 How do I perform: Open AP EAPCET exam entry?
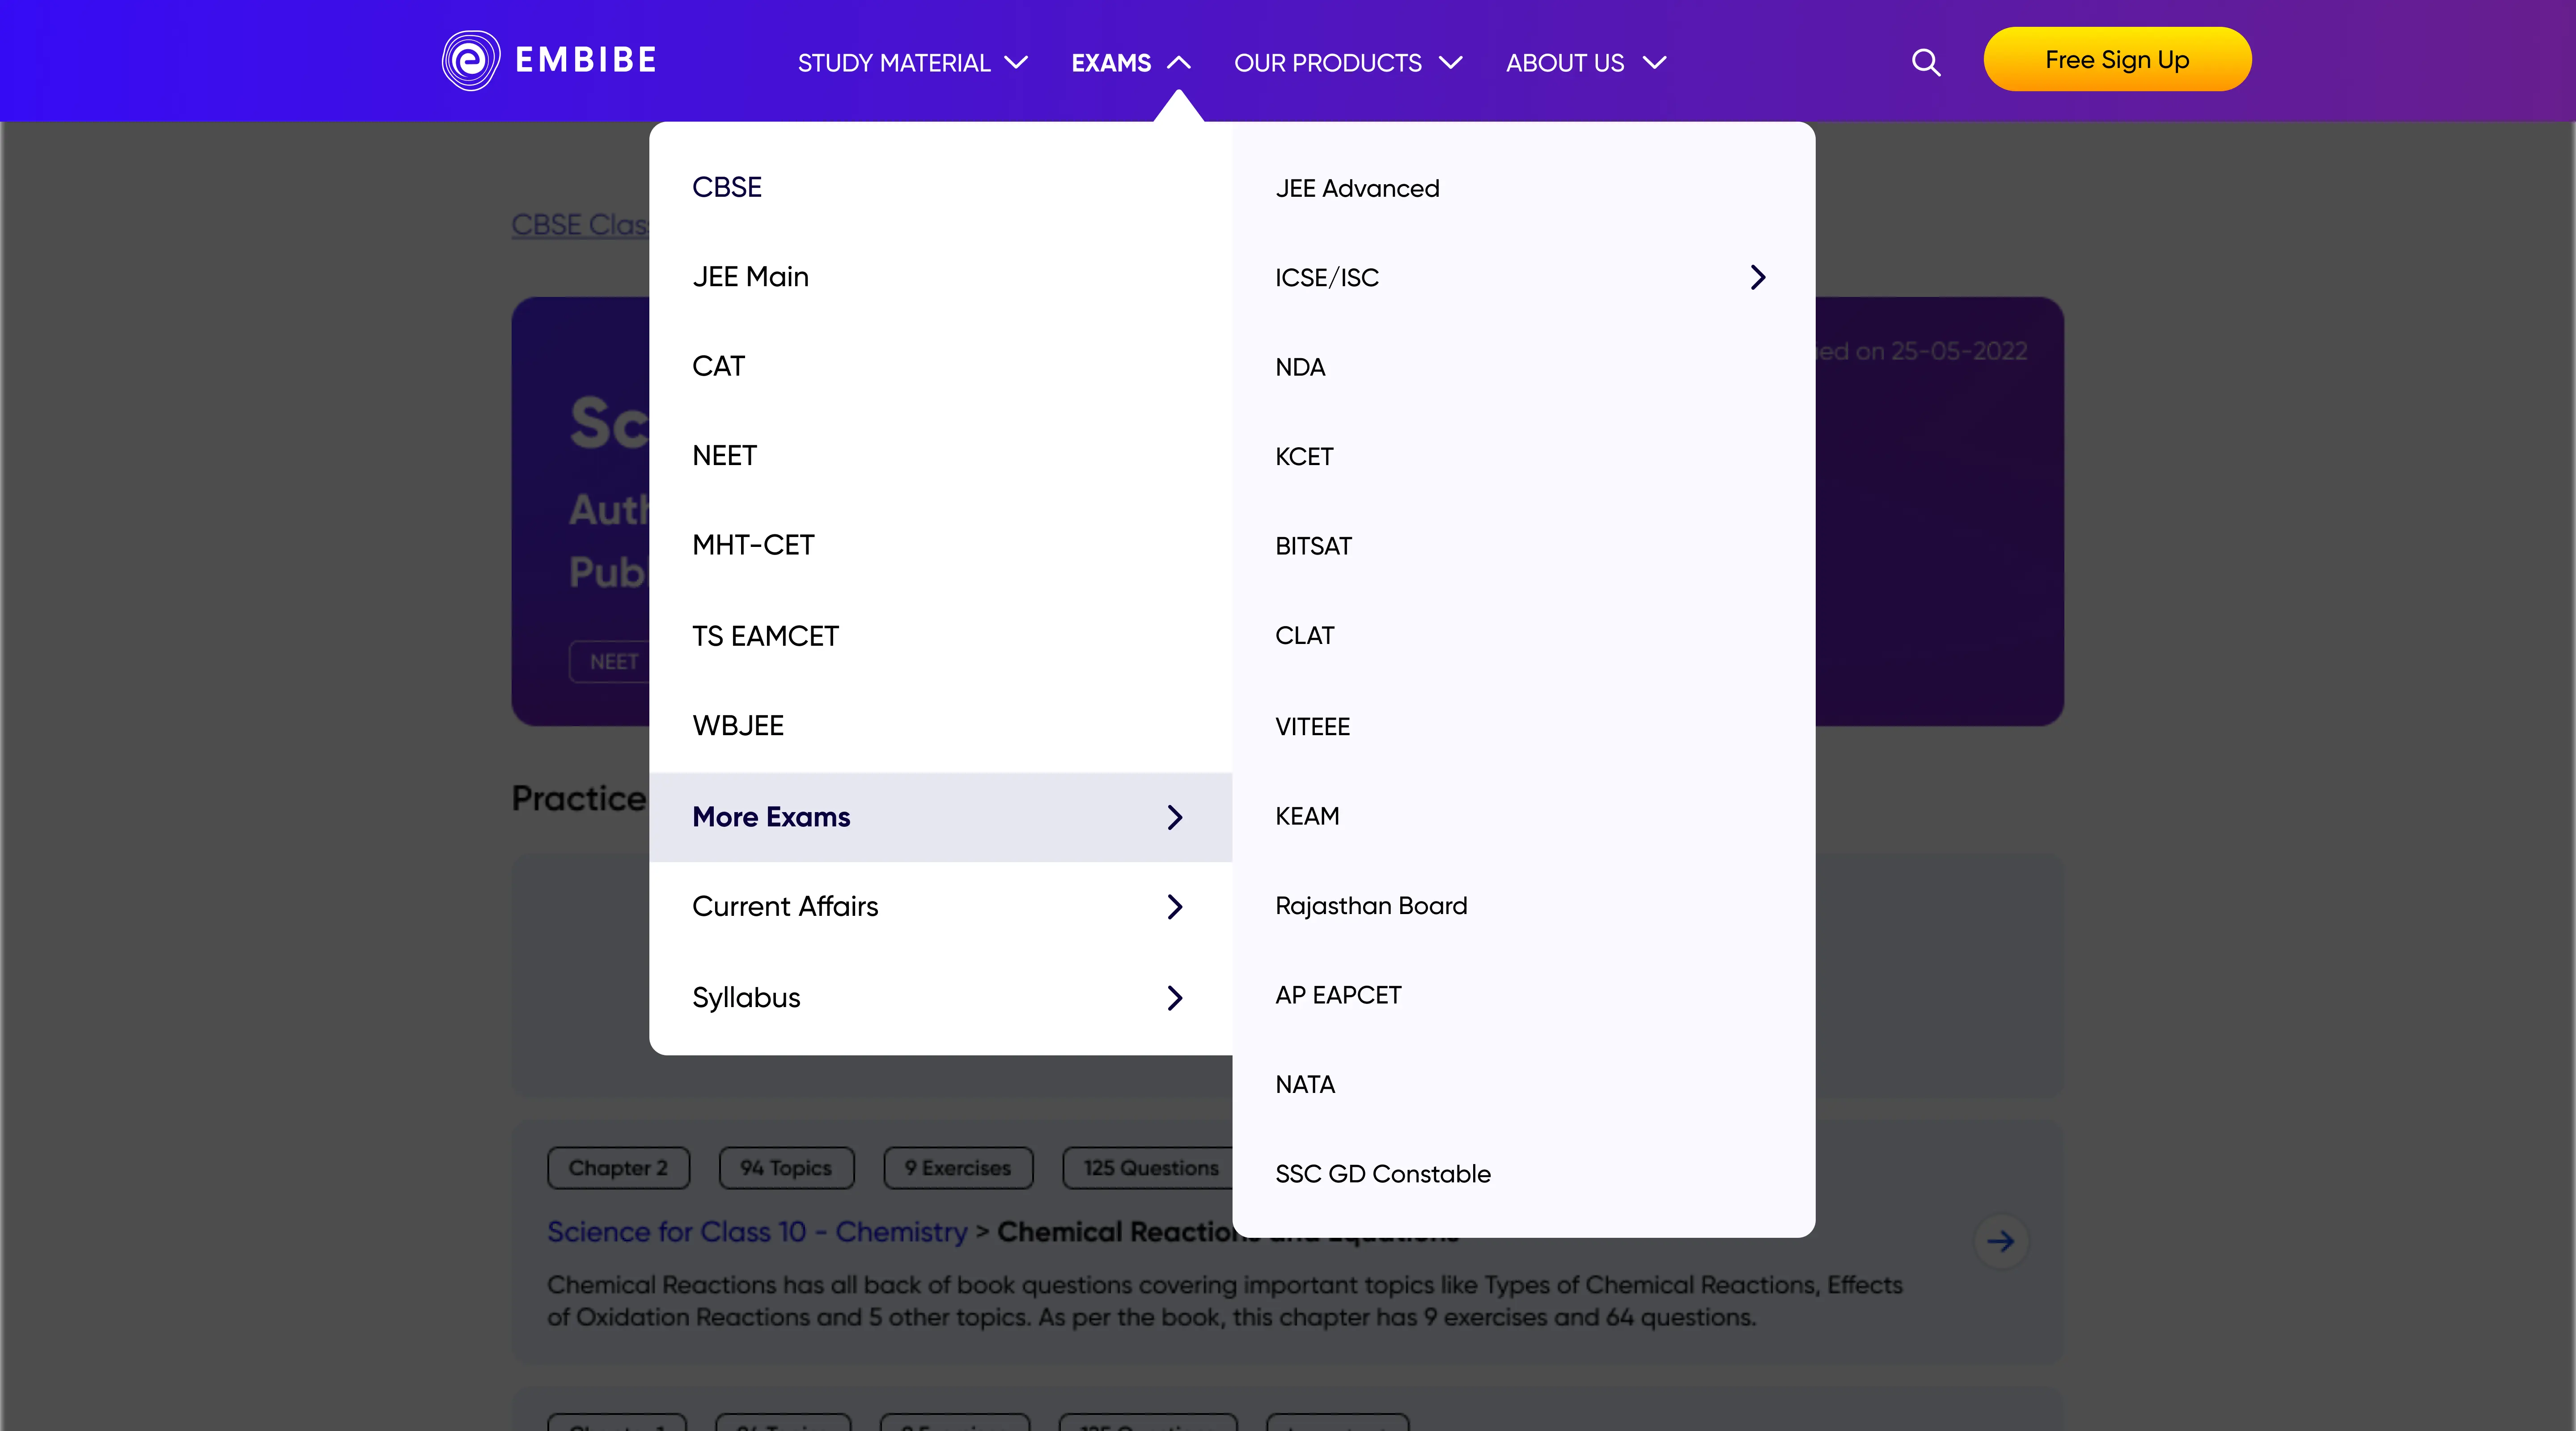coord(1338,995)
